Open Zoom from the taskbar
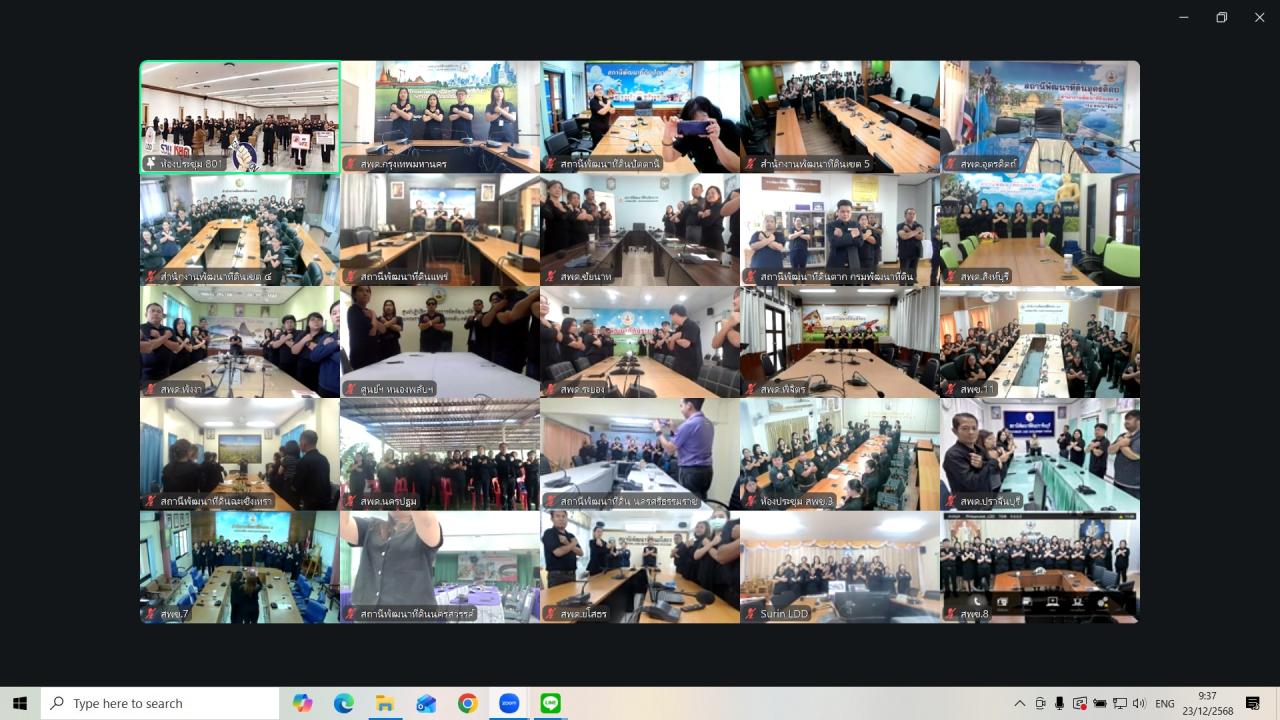This screenshot has width=1280, height=720. 508,703
